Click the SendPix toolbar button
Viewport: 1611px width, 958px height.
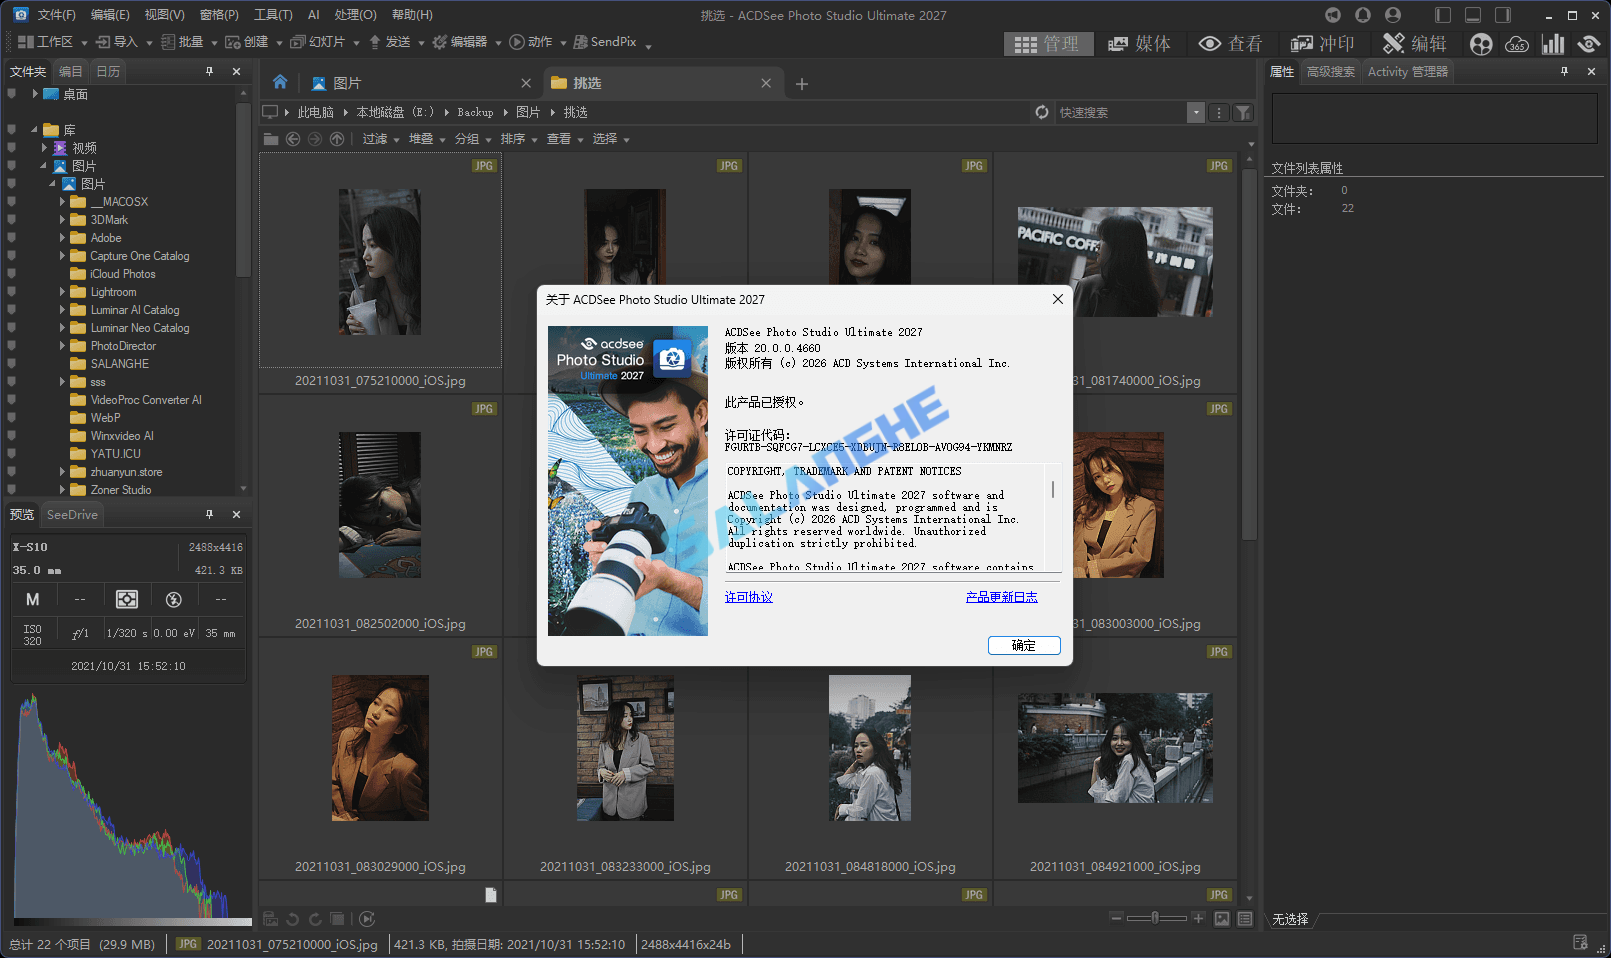(x=606, y=42)
